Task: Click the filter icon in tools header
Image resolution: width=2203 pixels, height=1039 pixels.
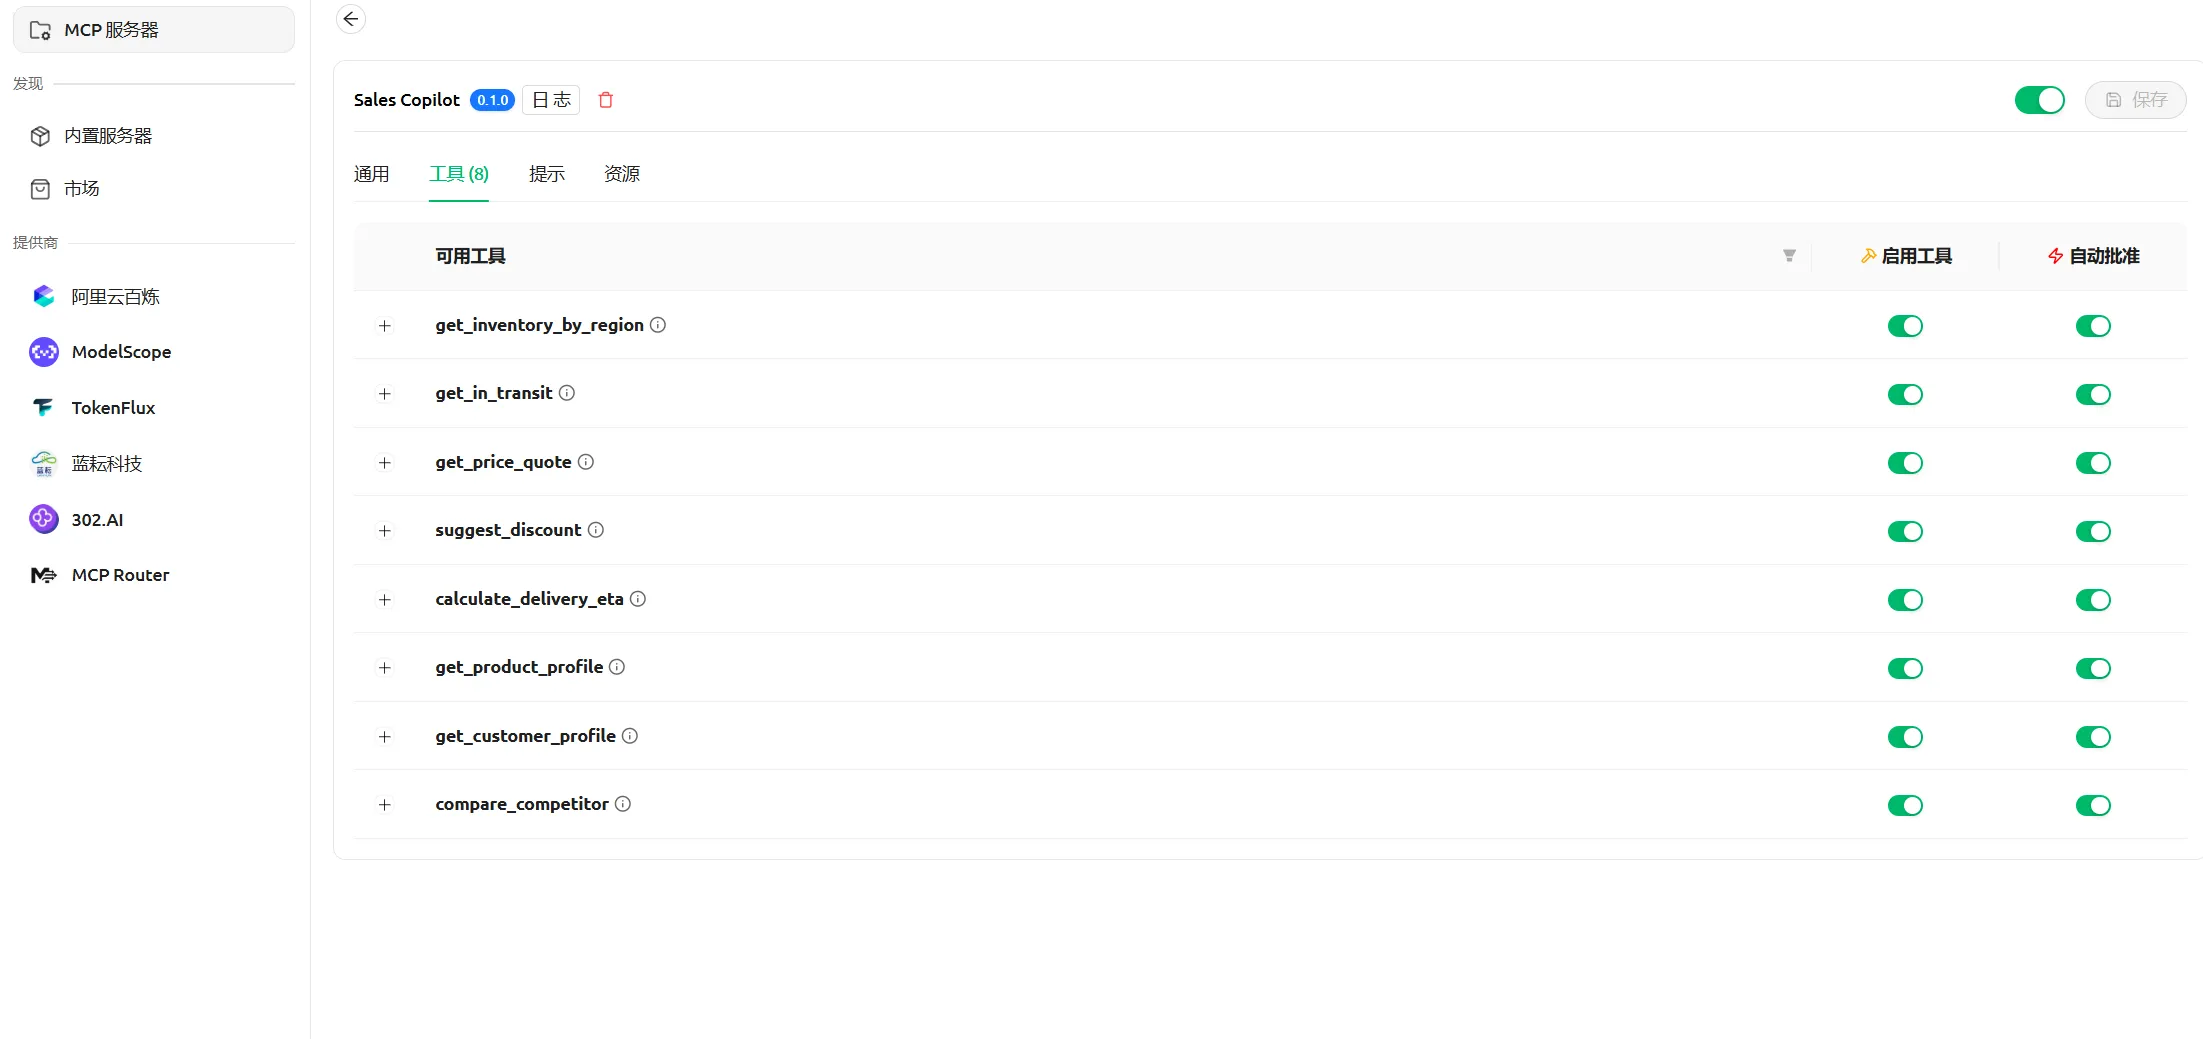Action: pos(1789,256)
